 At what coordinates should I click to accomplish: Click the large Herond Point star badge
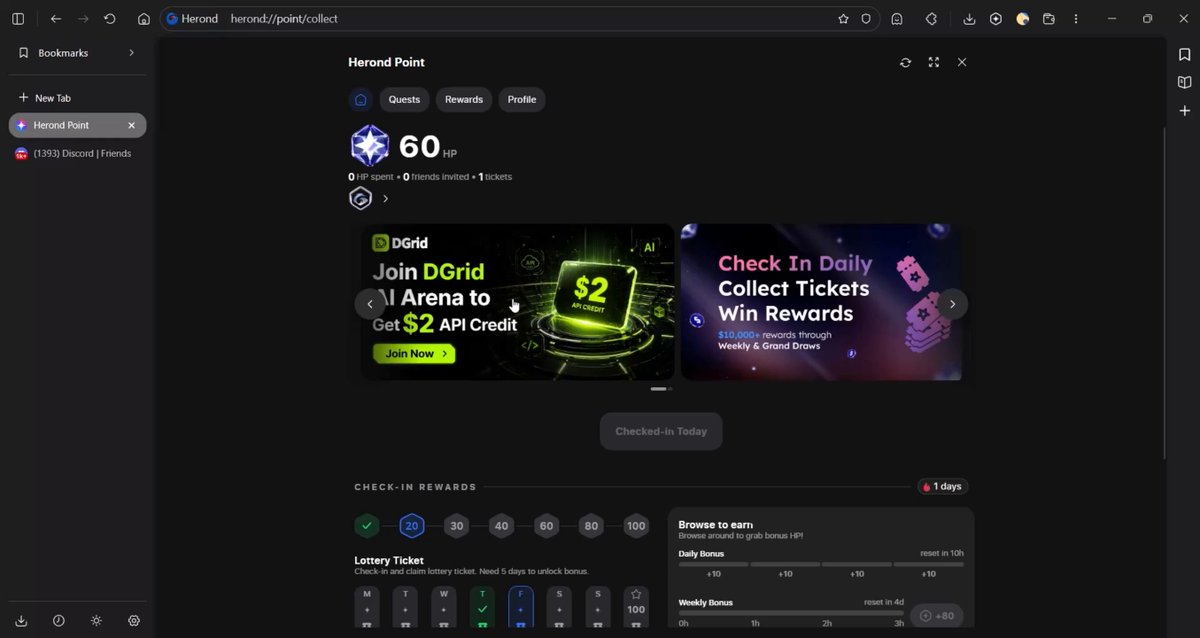coord(369,146)
